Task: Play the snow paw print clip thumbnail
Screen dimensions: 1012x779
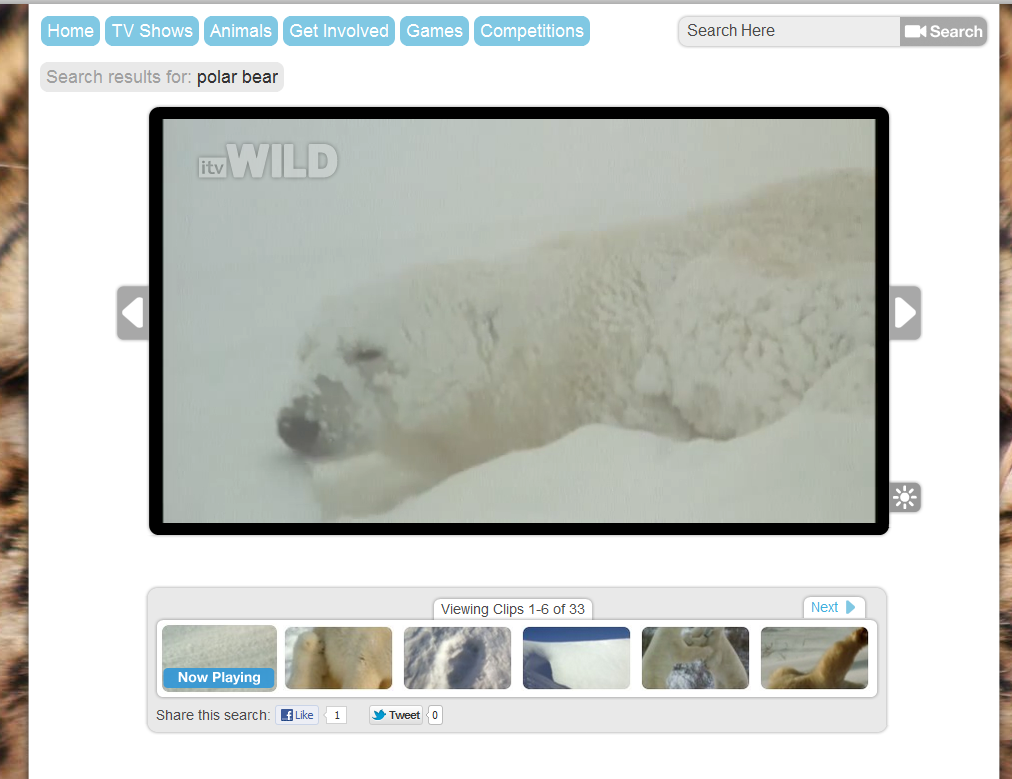Action: [x=457, y=658]
